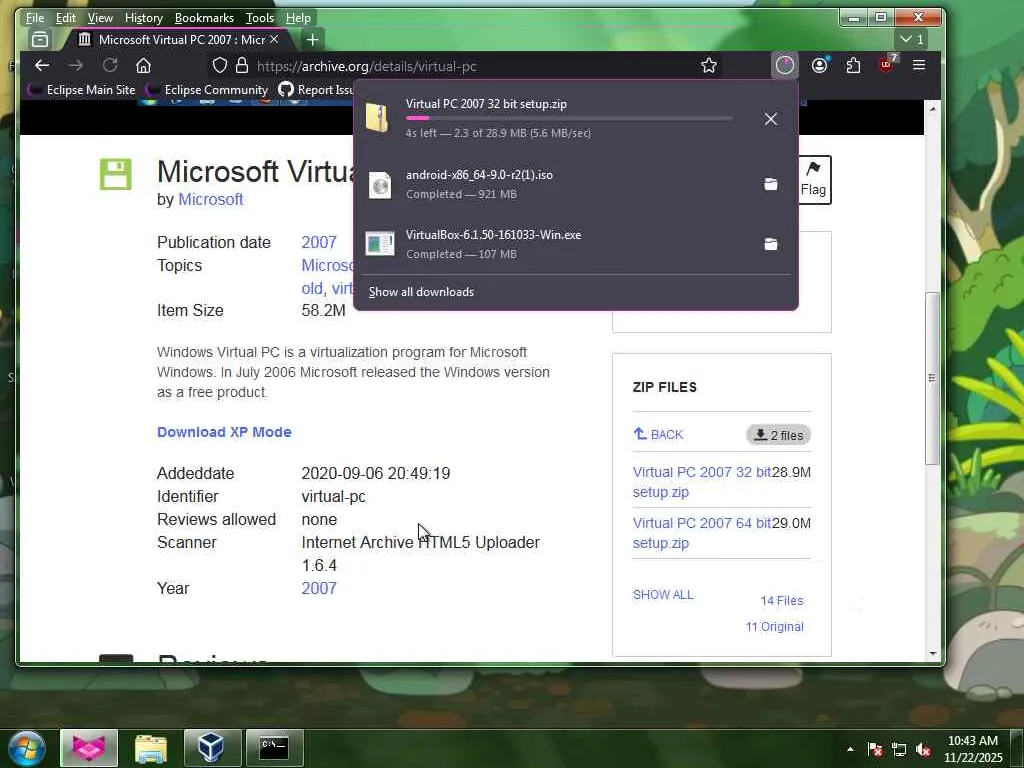Open the File menu
The image size is (1024, 768).
click(x=35, y=18)
